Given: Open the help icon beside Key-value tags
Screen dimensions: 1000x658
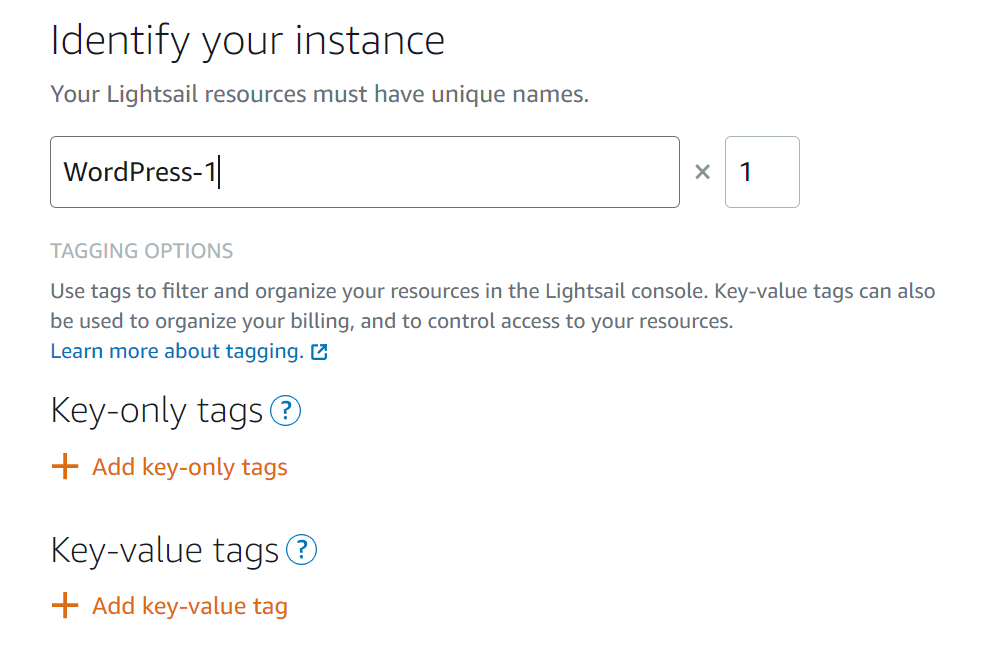Looking at the screenshot, I should pos(302,550).
